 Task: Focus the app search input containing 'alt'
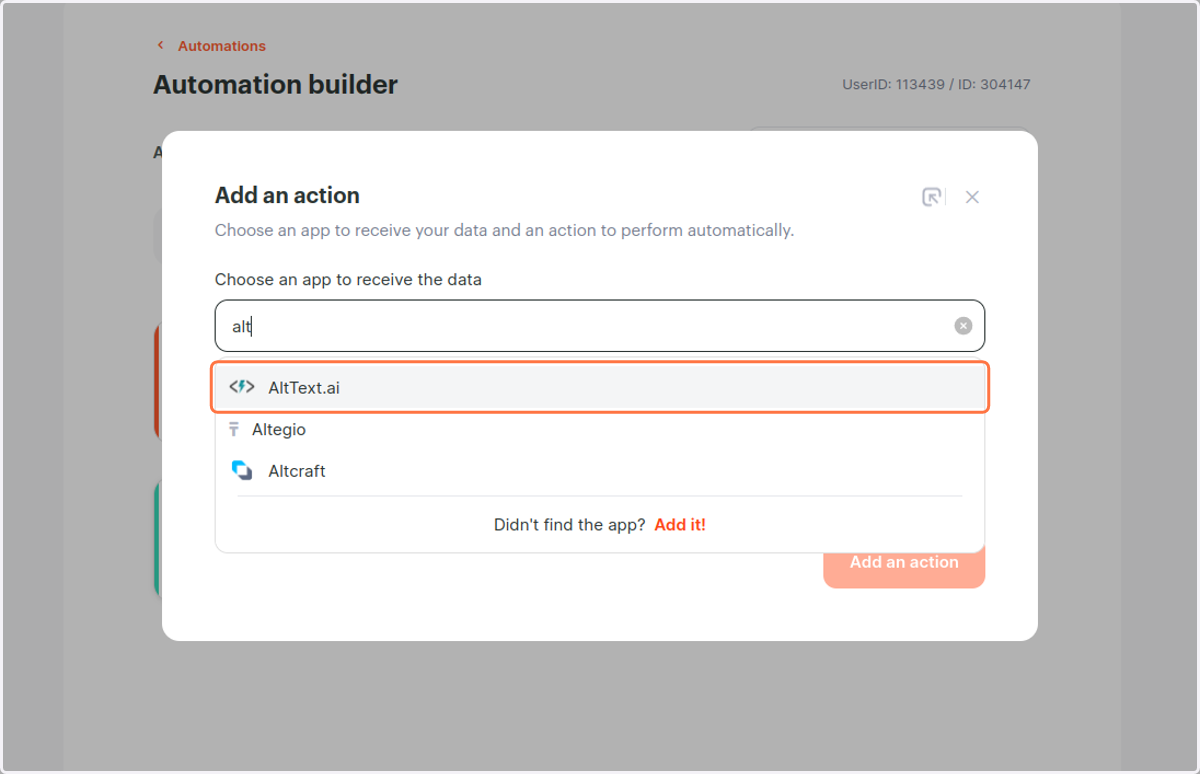coord(600,326)
